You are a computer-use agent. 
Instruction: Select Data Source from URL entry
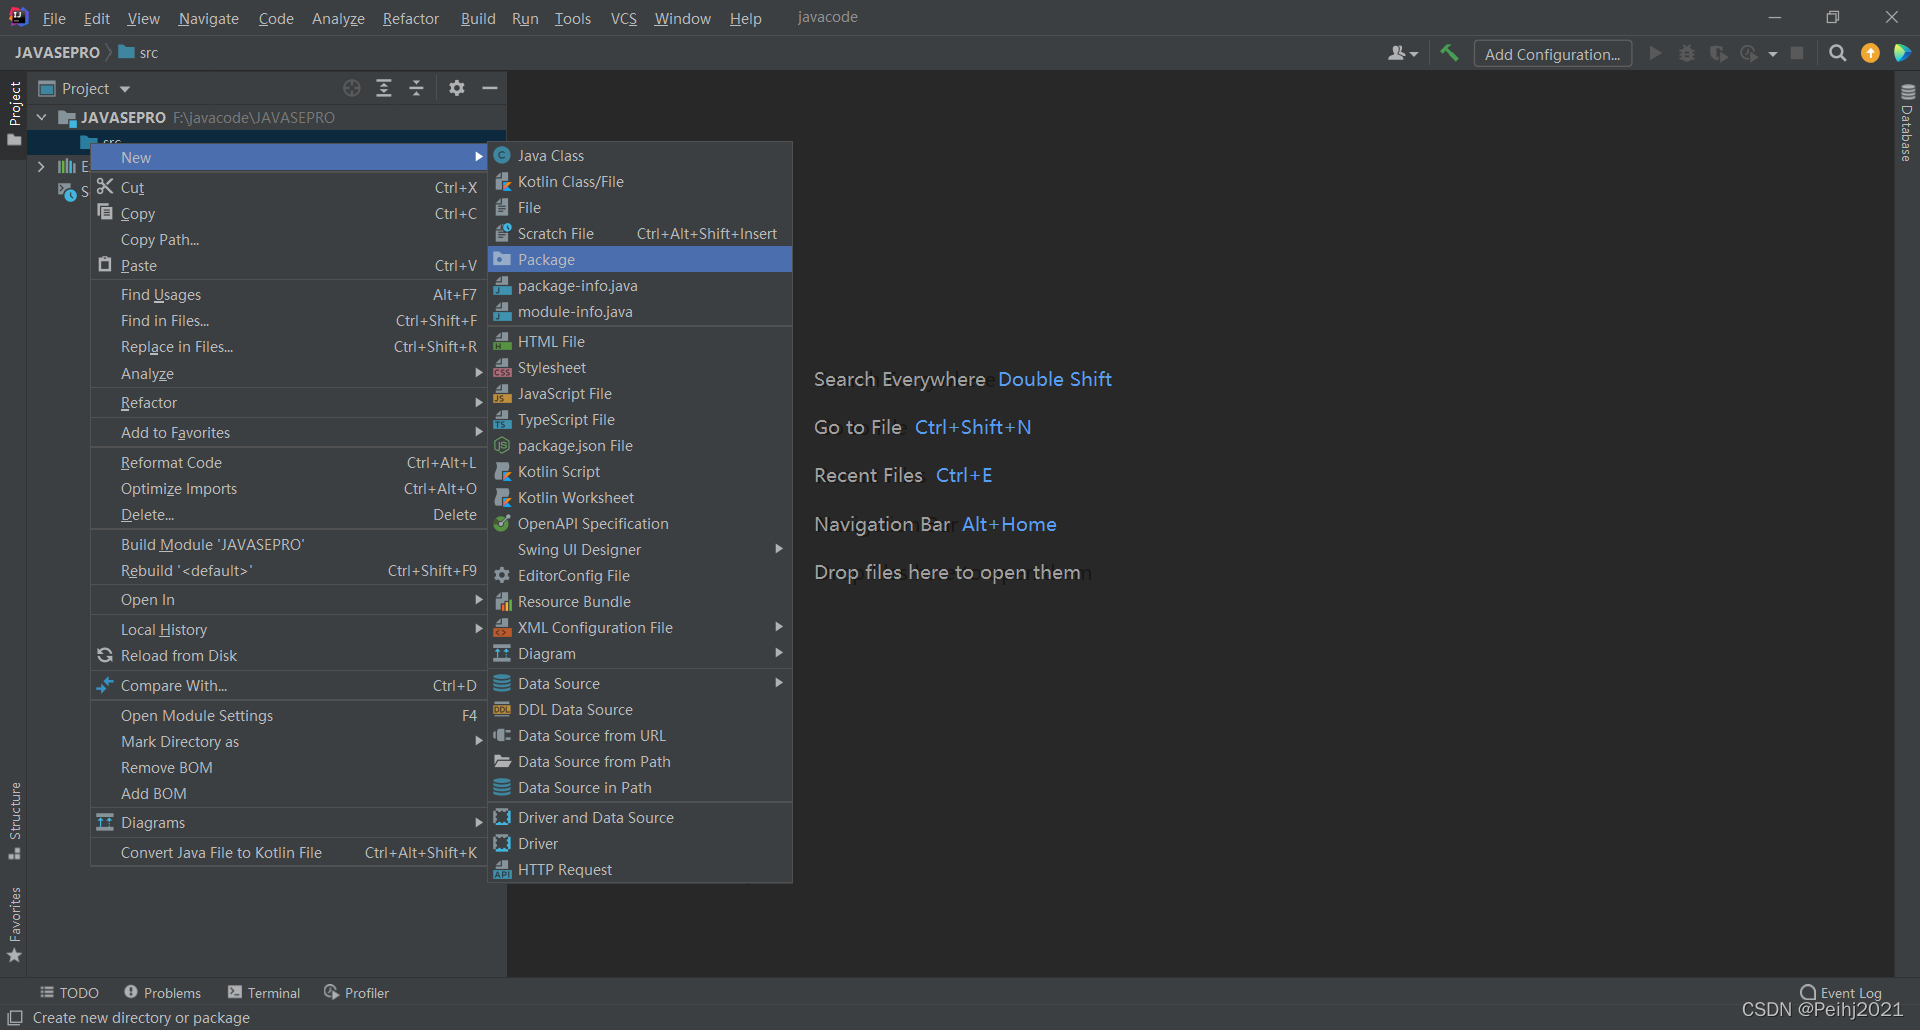tap(640, 736)
